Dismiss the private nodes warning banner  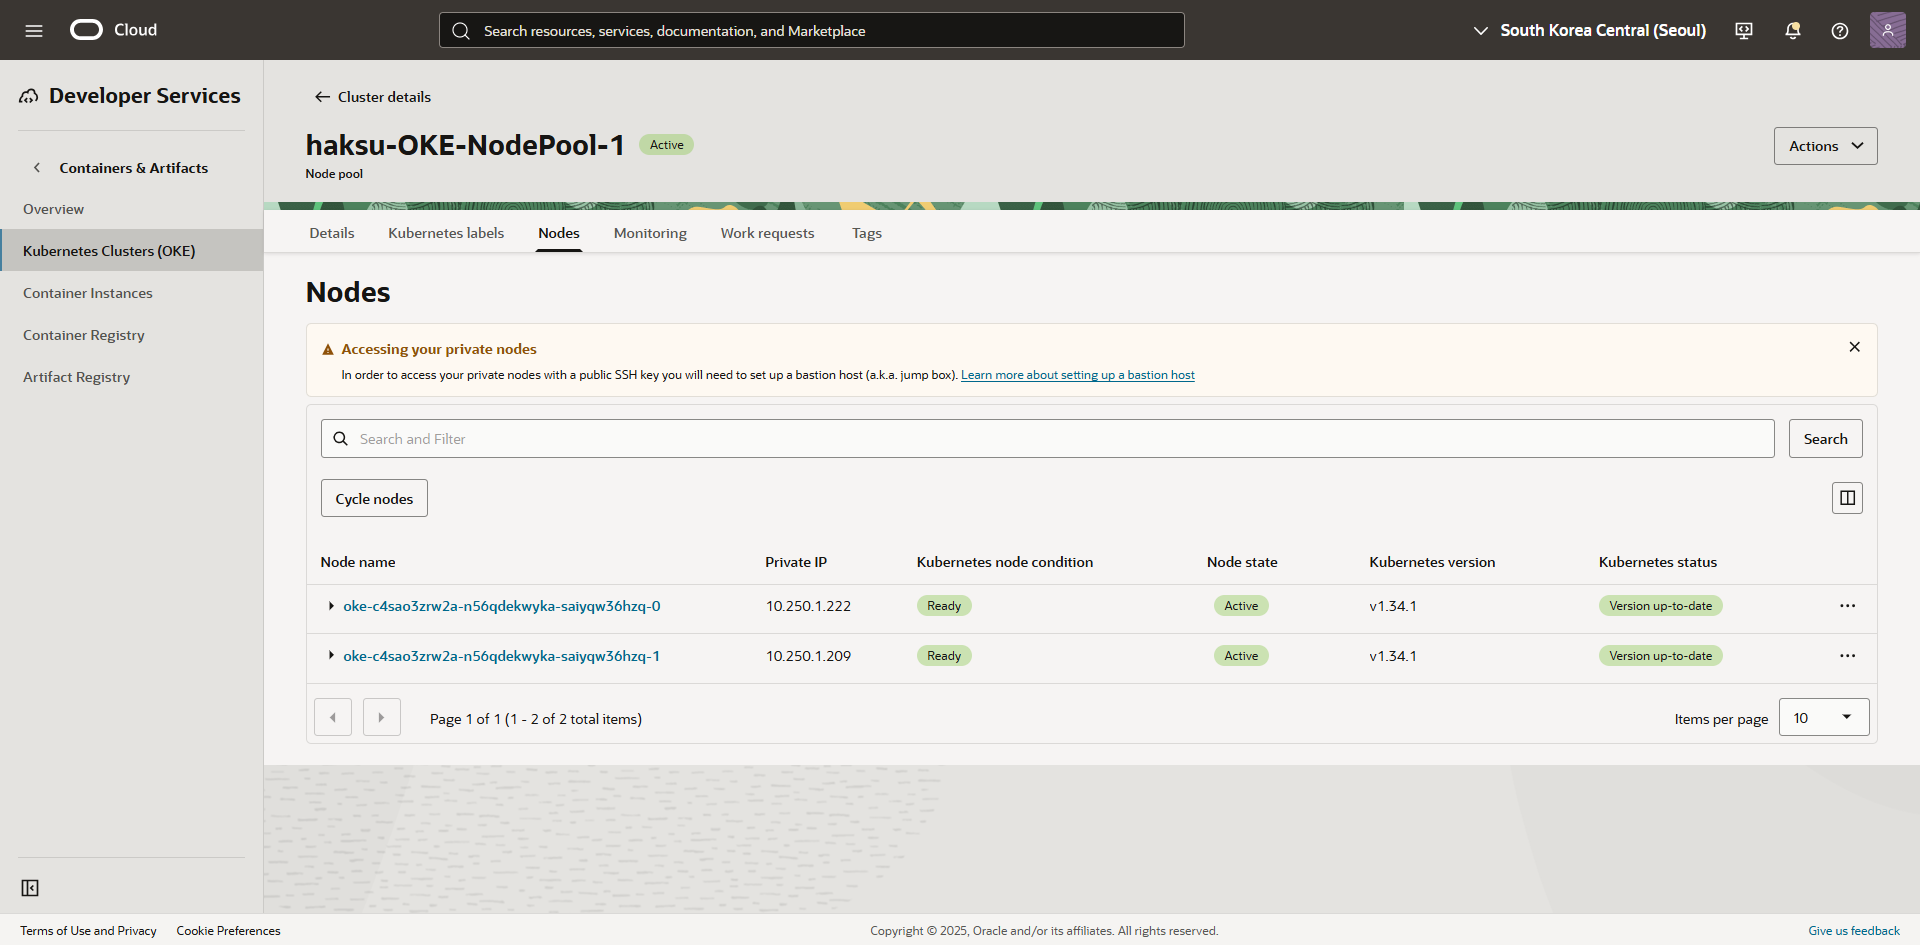(x=1854, y=347)
